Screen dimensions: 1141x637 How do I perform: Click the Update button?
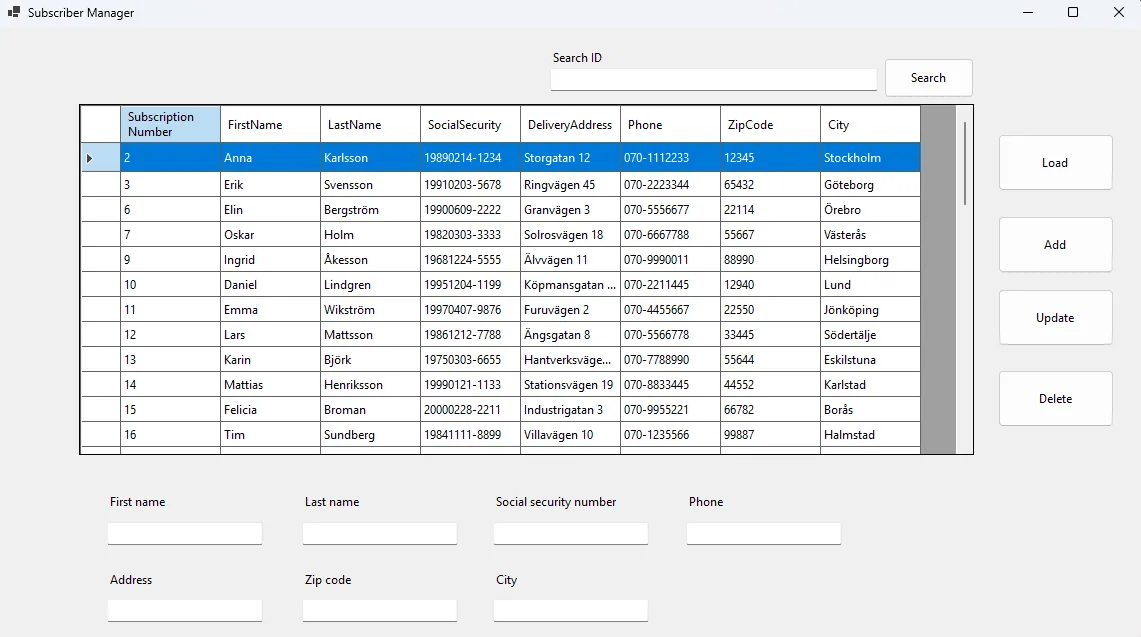click(1055, 317)
